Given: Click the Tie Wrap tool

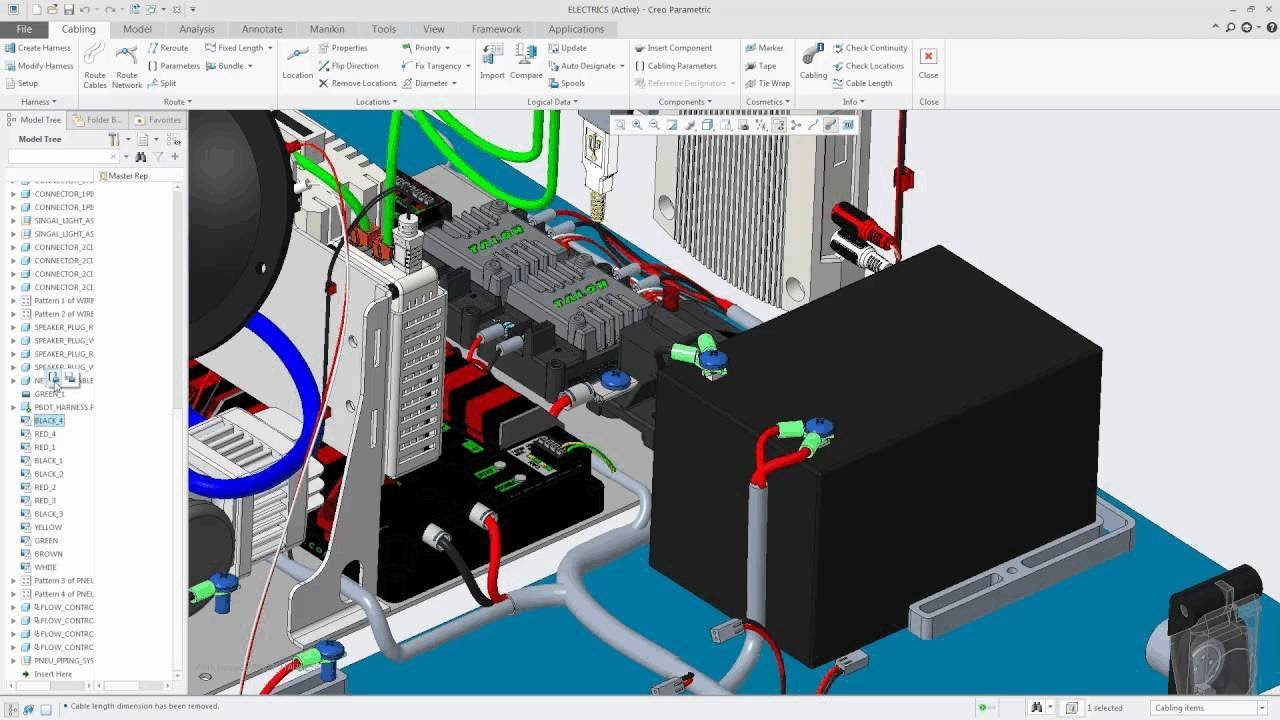Looking at the screenshot, I should coord(767,83).
